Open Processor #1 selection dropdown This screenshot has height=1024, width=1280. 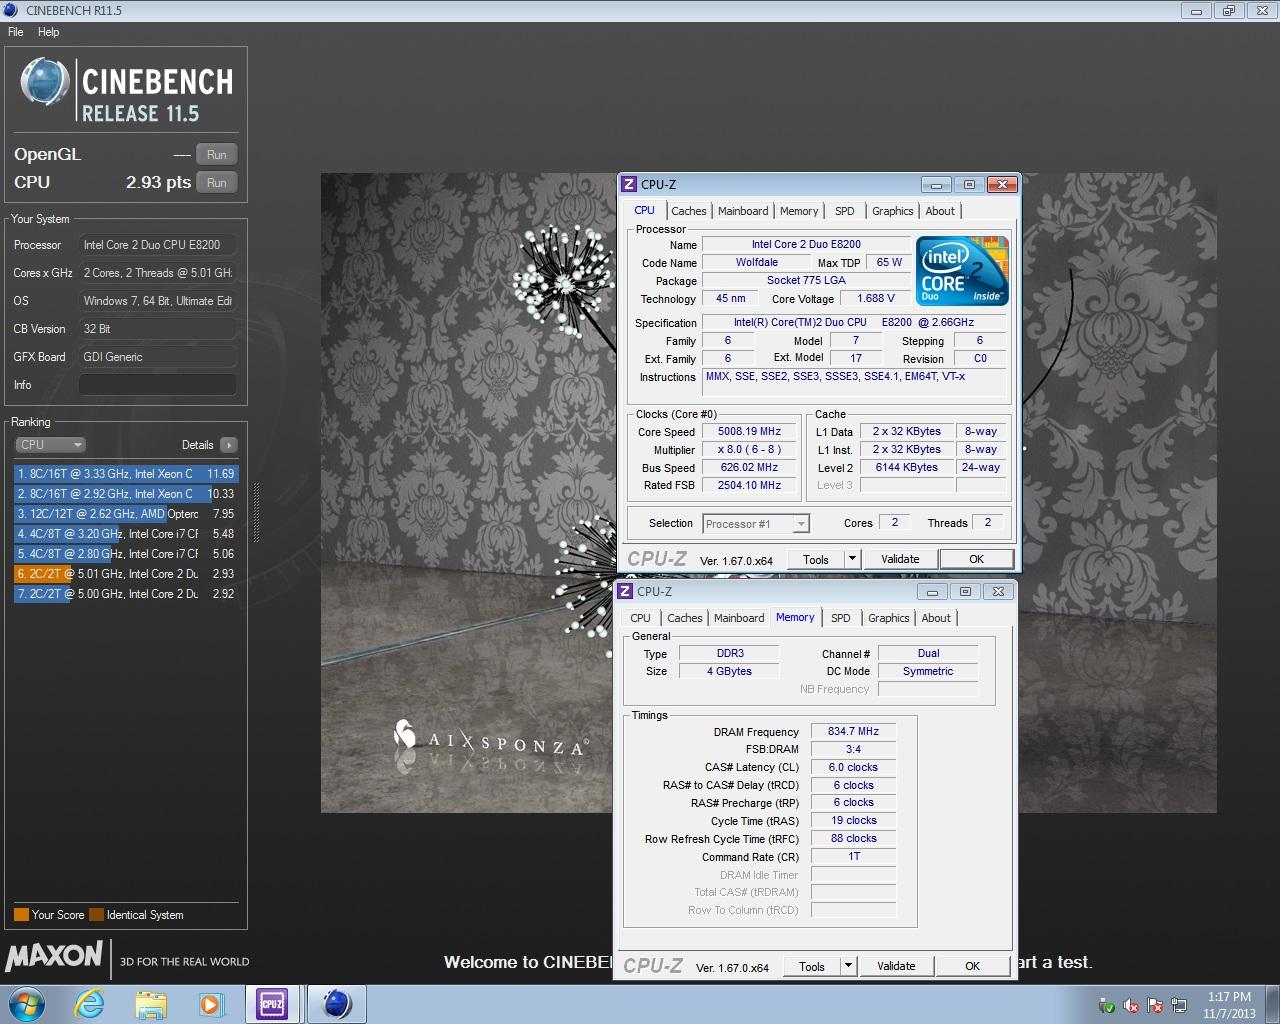click(x=756, y=523)
